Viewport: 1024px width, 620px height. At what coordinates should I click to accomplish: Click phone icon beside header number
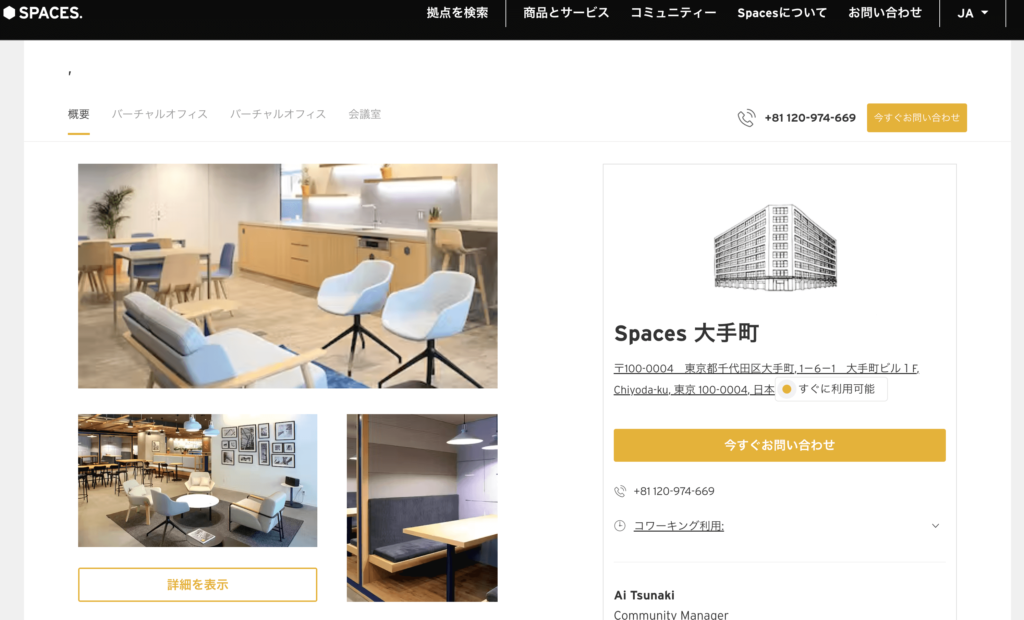(746, 118)
